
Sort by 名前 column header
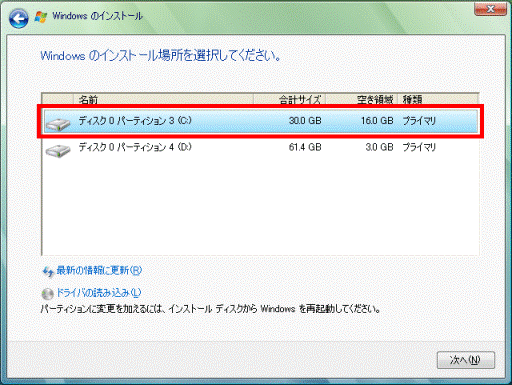[x=163, y=99]
